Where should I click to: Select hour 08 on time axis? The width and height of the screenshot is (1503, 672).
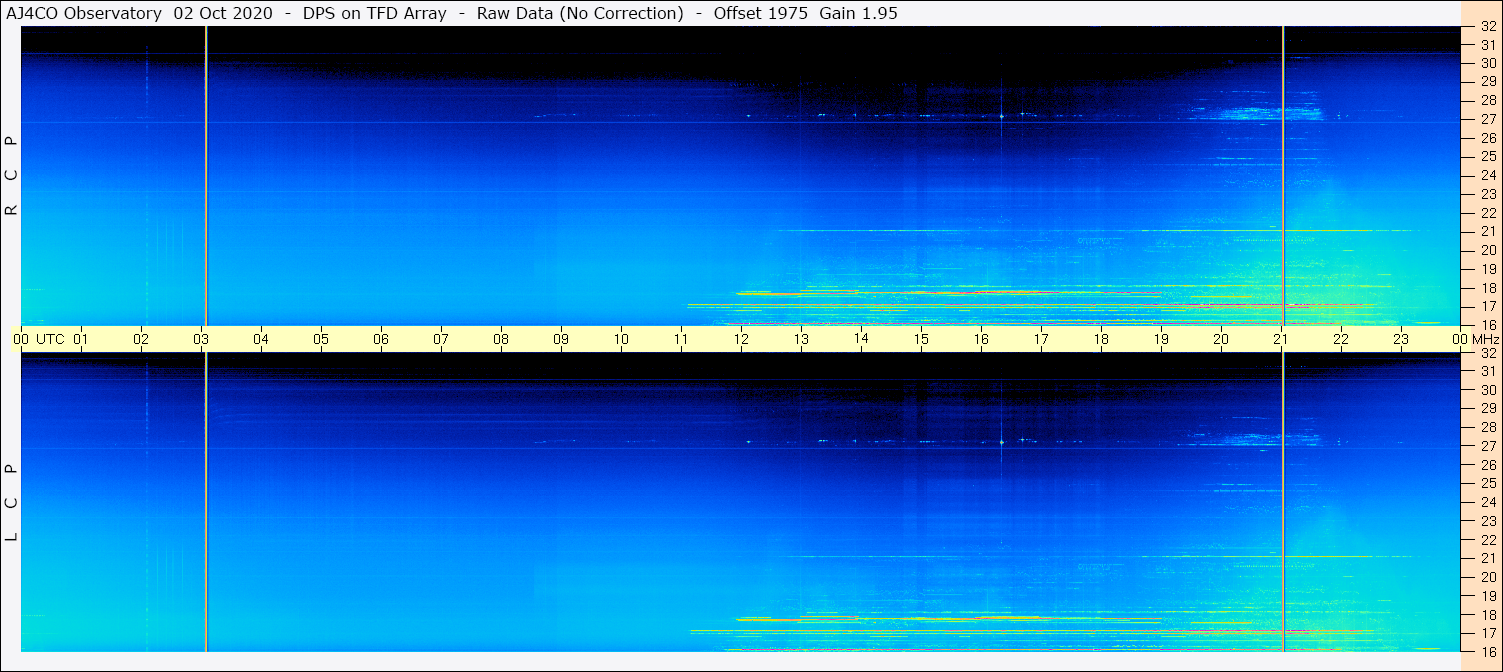pos(501,339)
